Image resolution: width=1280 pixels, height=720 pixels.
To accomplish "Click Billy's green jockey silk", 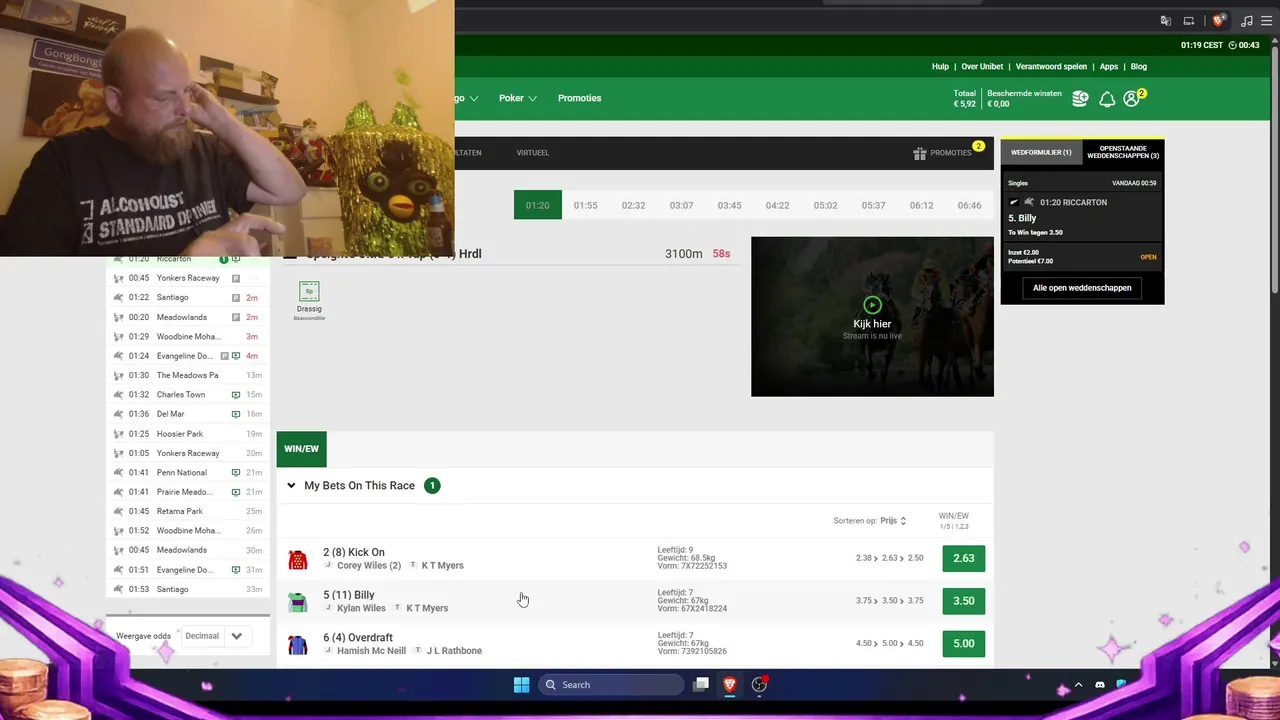I will [x=297, y=602].
